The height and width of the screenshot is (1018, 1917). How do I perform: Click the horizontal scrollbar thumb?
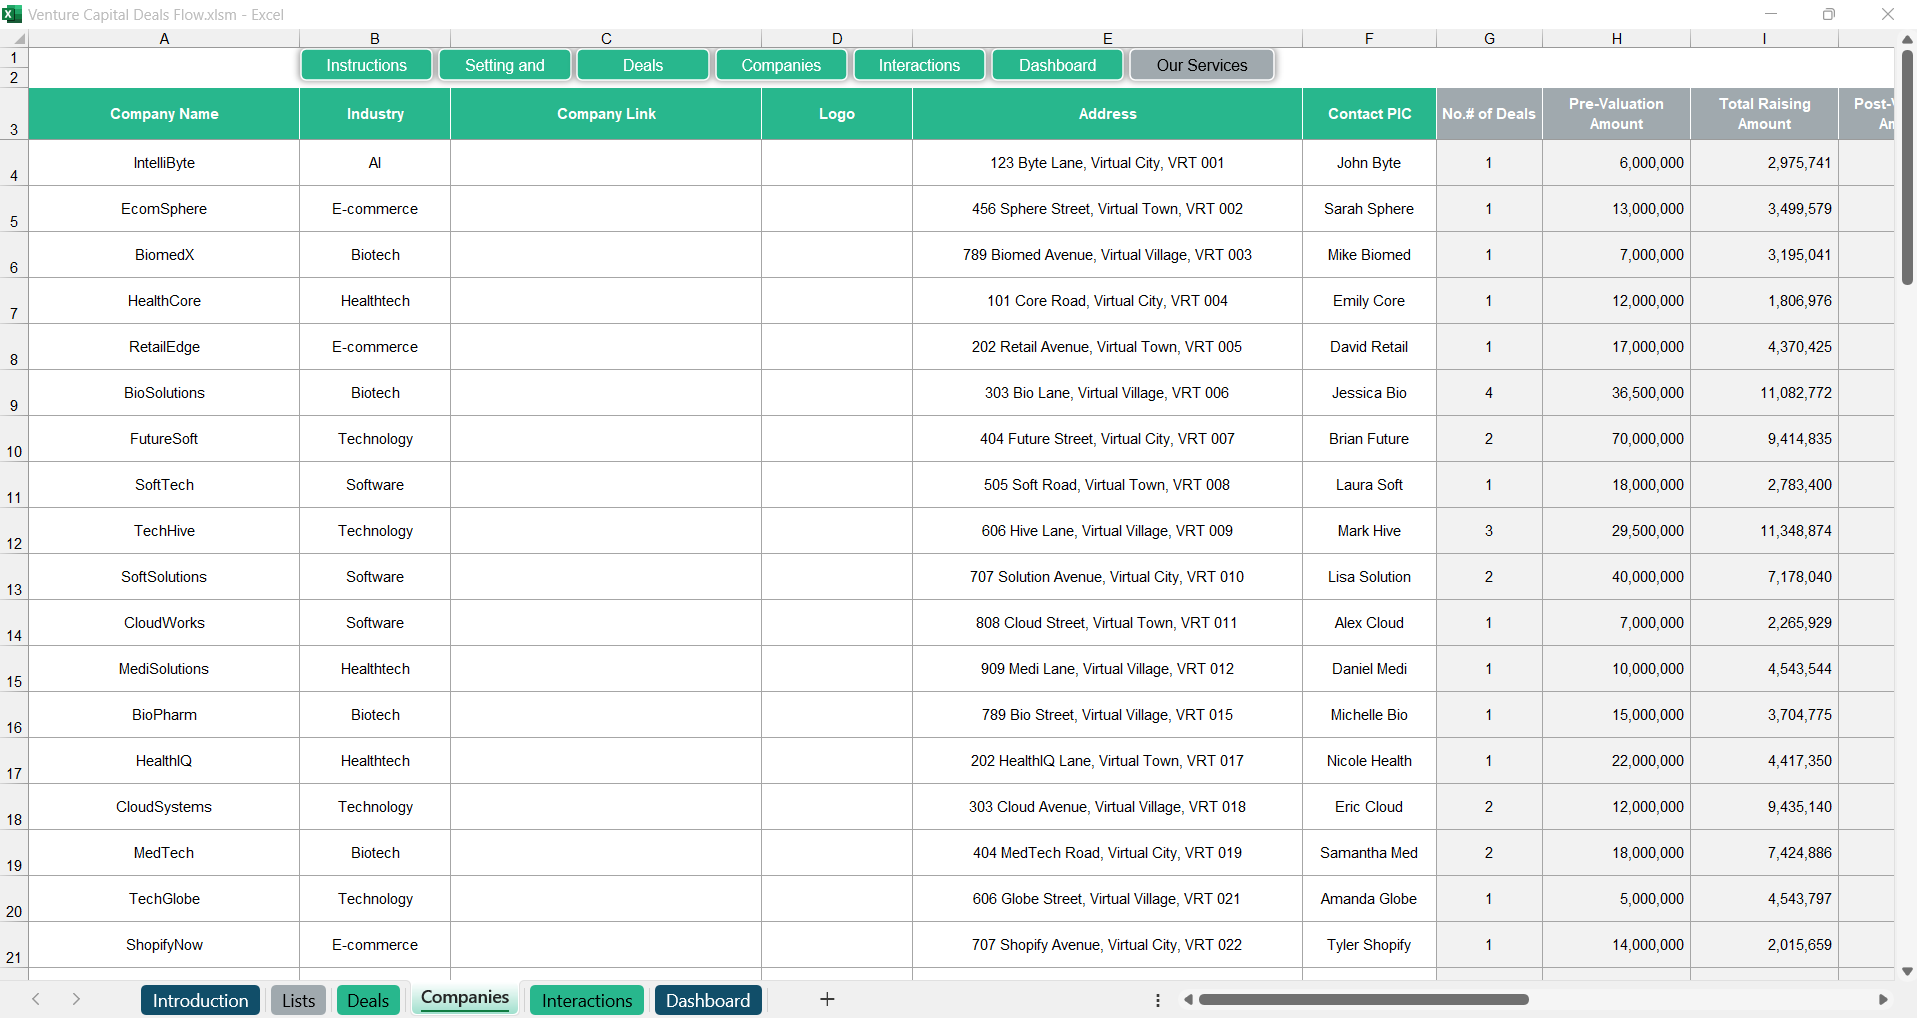pyautogui.click(x=1365, y=999)
